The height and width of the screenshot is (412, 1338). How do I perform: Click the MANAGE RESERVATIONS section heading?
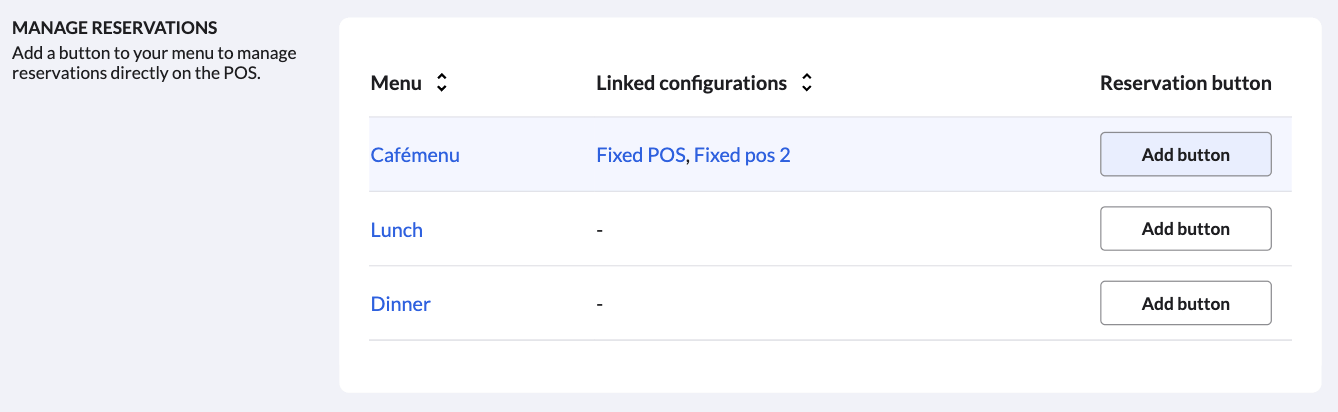(115, 27)
